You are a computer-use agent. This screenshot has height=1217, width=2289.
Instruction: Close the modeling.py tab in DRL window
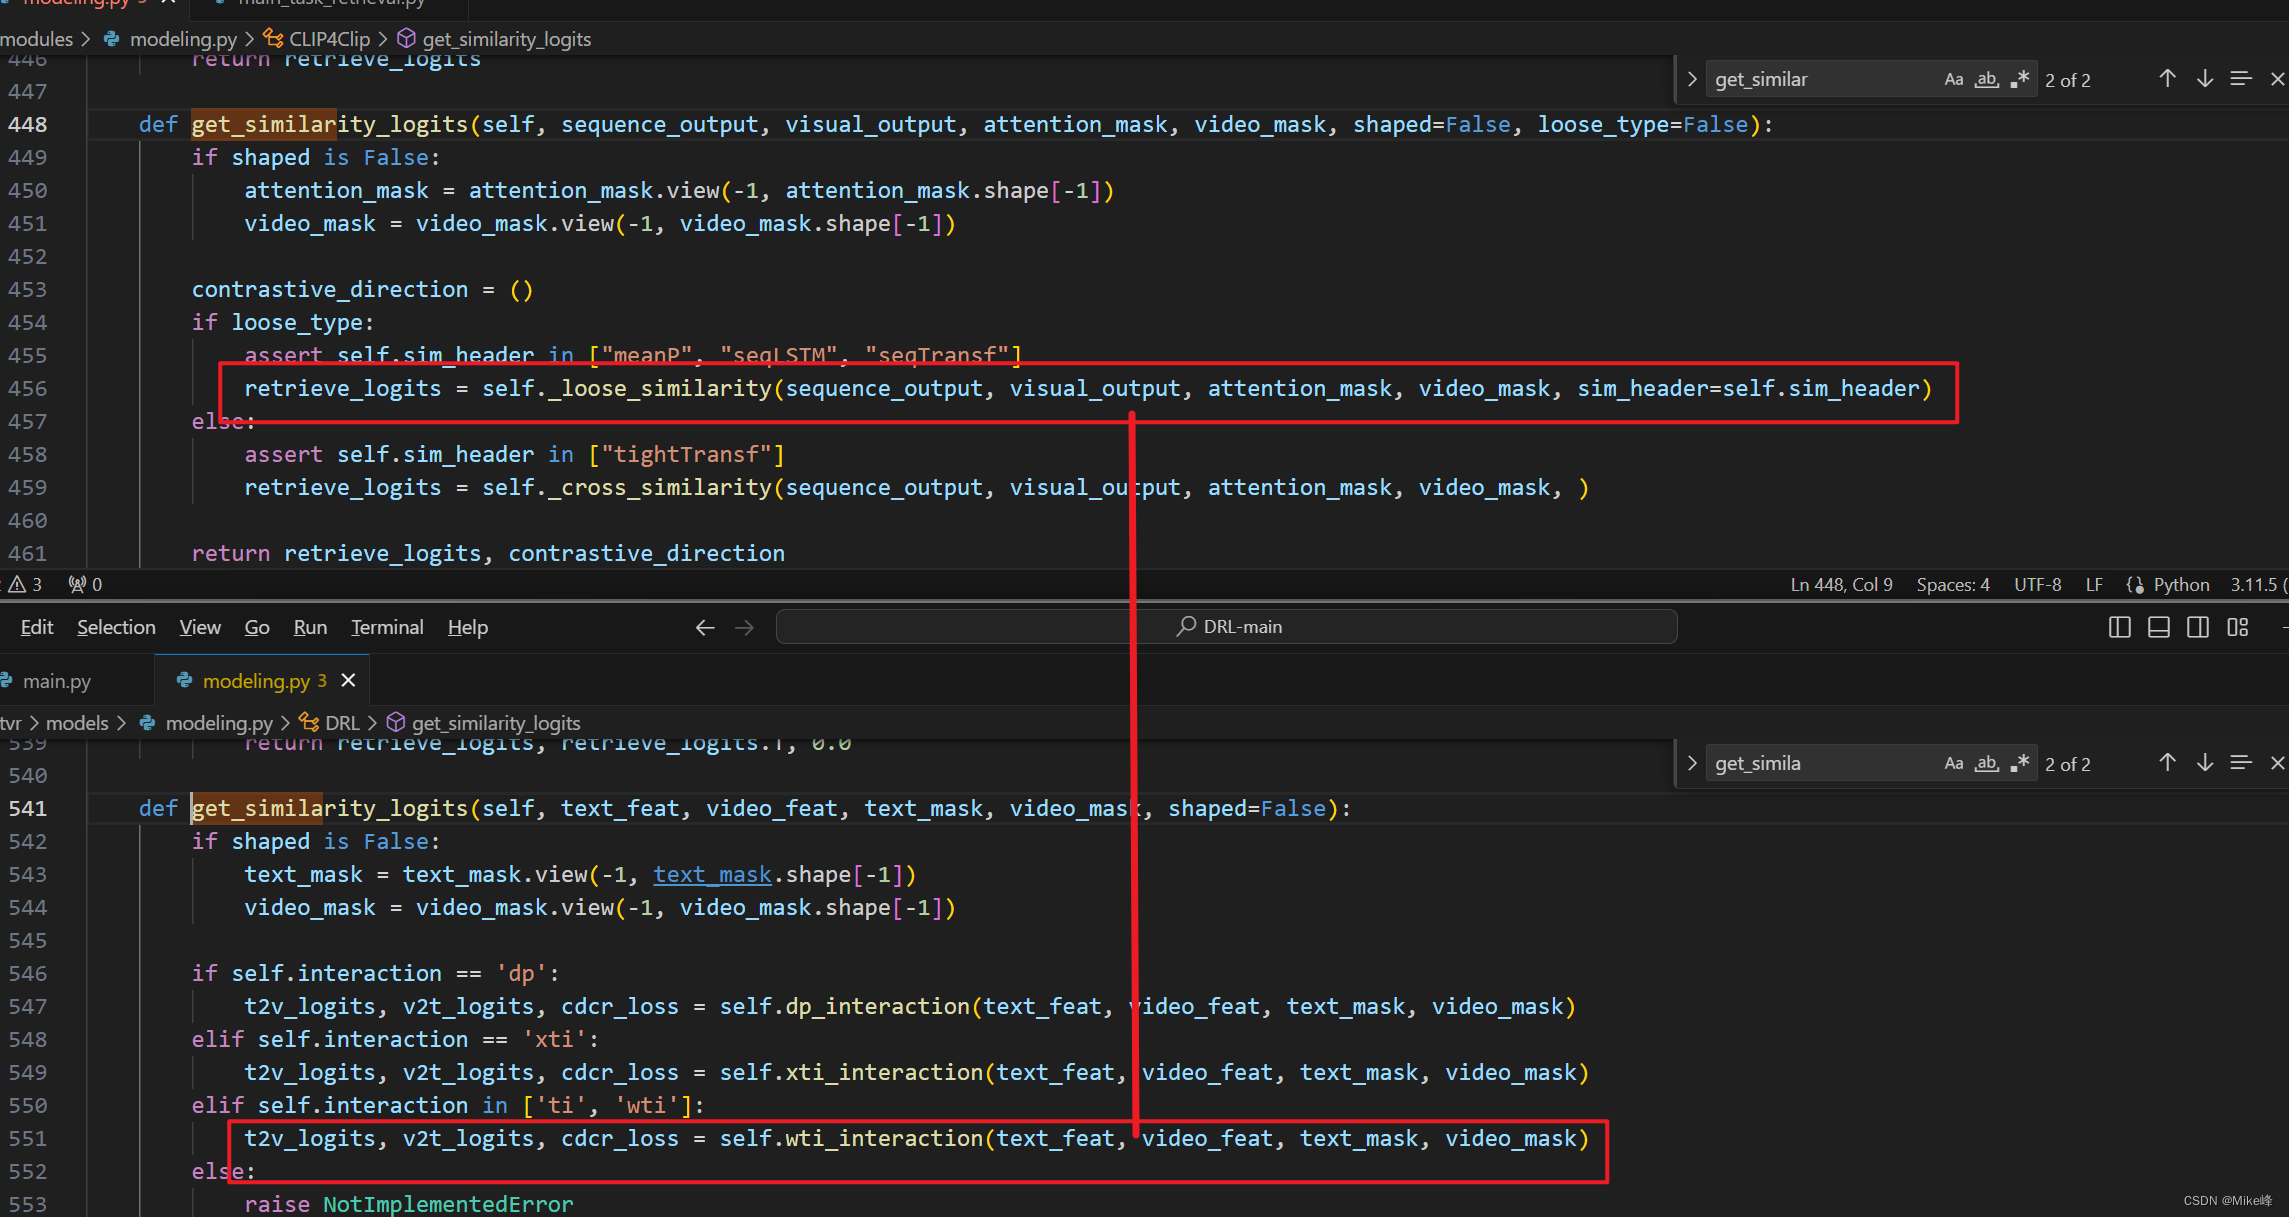[x=348, y=680]
